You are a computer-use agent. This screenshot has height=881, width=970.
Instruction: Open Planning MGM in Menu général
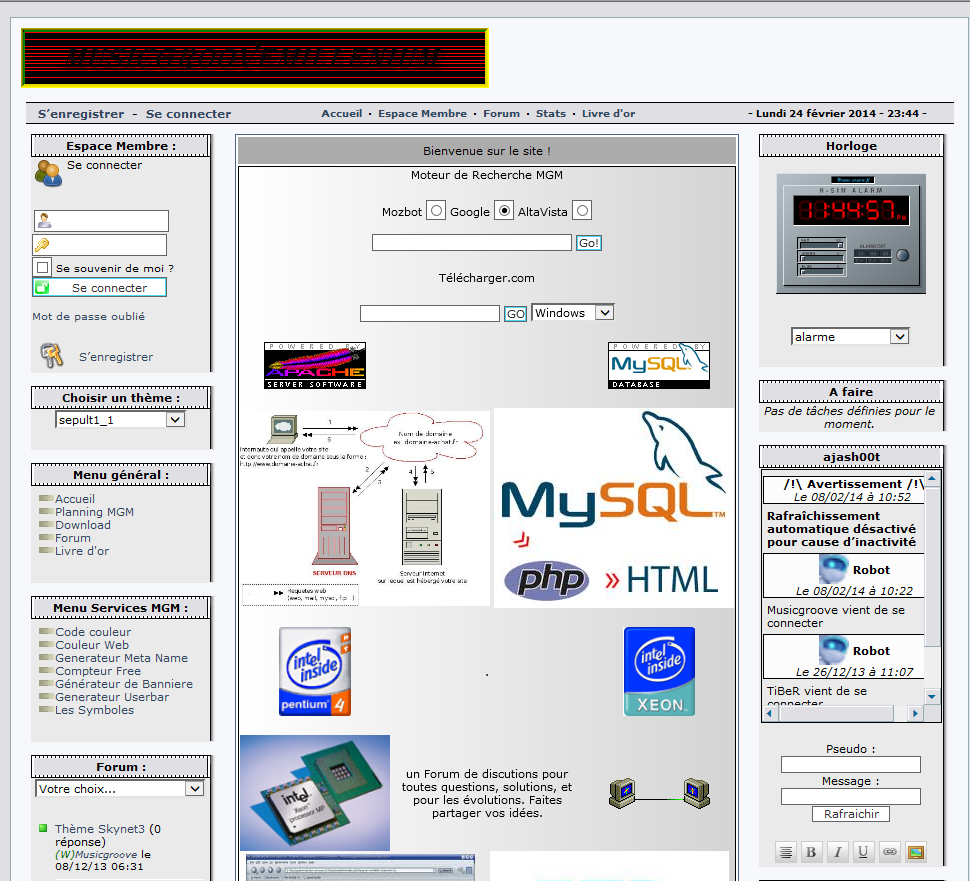point(94,512)
